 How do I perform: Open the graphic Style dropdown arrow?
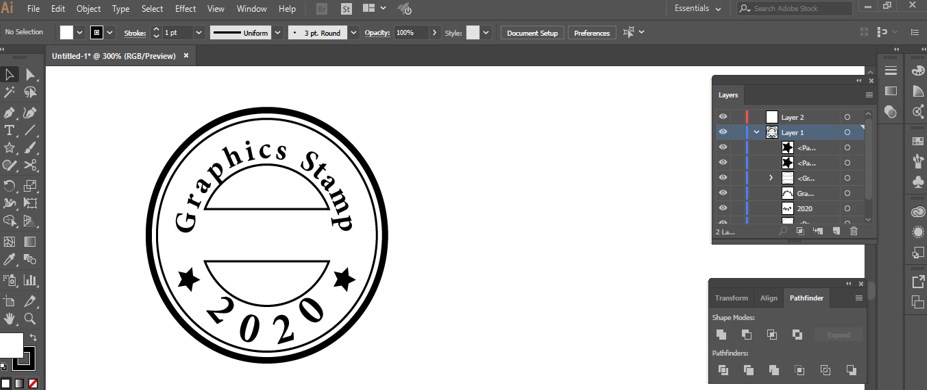click(x=486, y=33)
